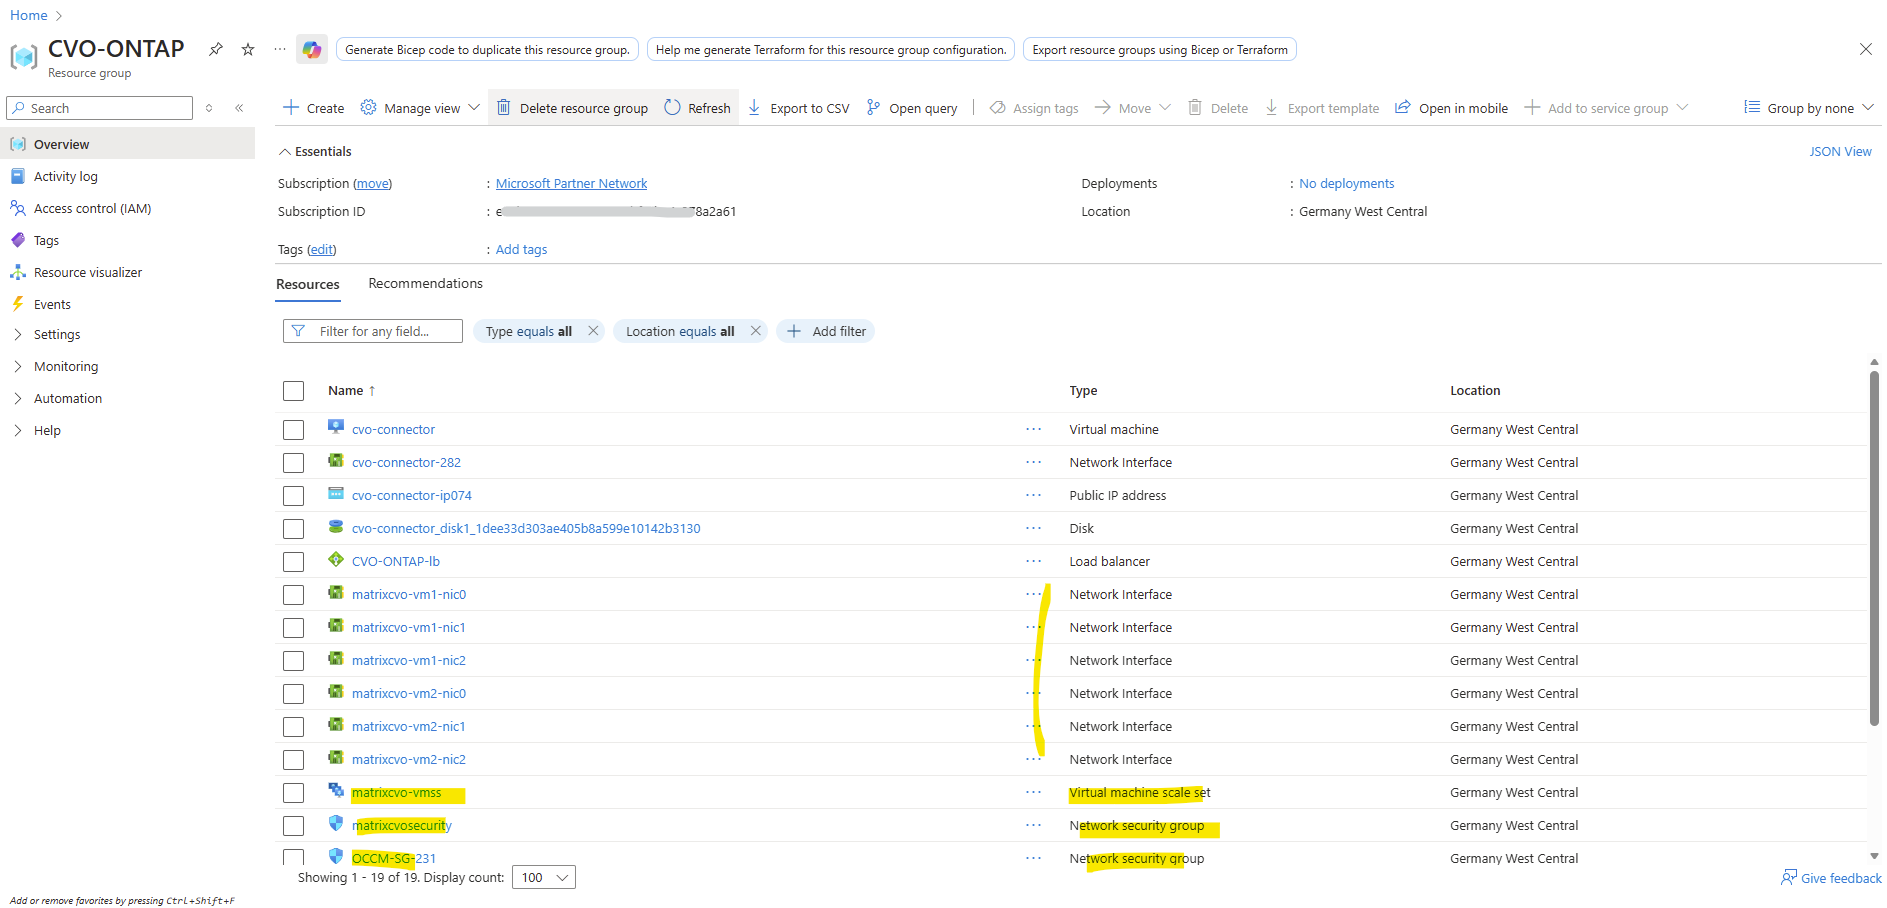Viewport: 1887px width, 908px height.
Task: Refresh the resource list
Action: pyautogui.click(x=698, y=108)
